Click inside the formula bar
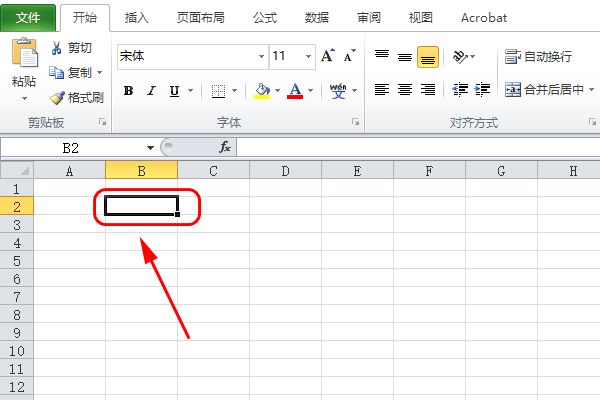Viewport: 600px width, 400px height. pyautogui.click(x=419, y=147)
